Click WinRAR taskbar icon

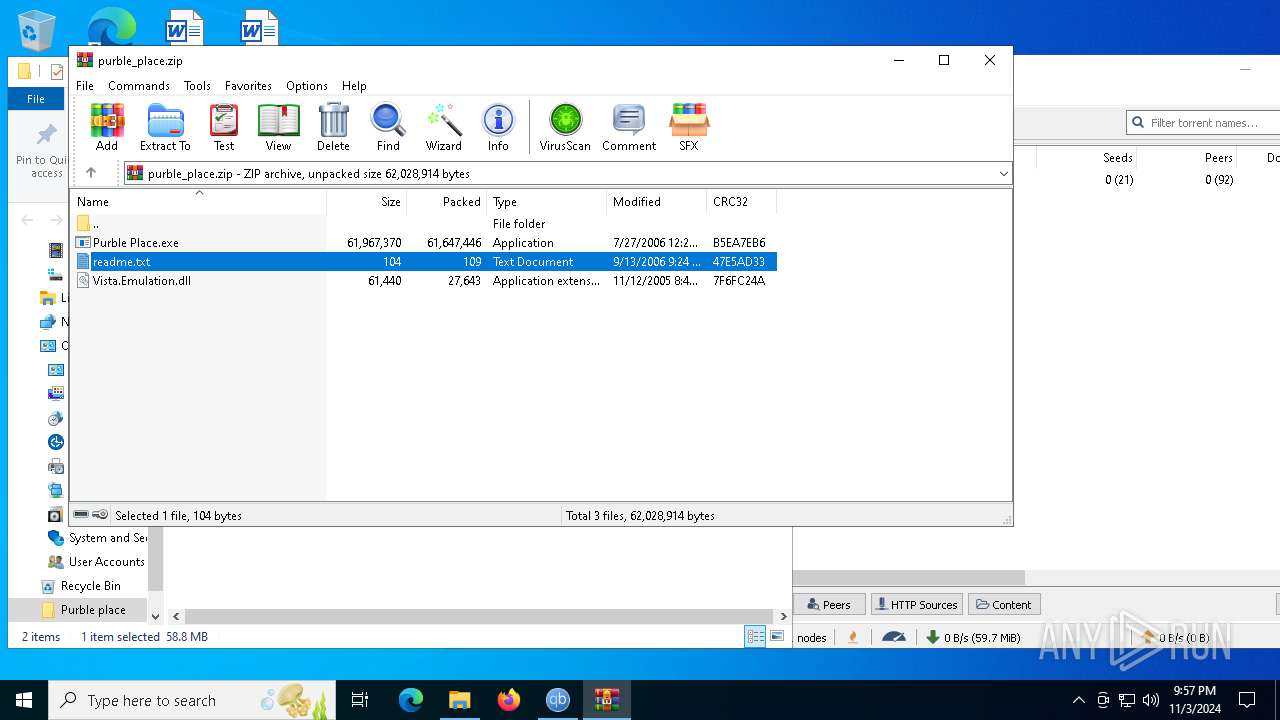point(607,700)
